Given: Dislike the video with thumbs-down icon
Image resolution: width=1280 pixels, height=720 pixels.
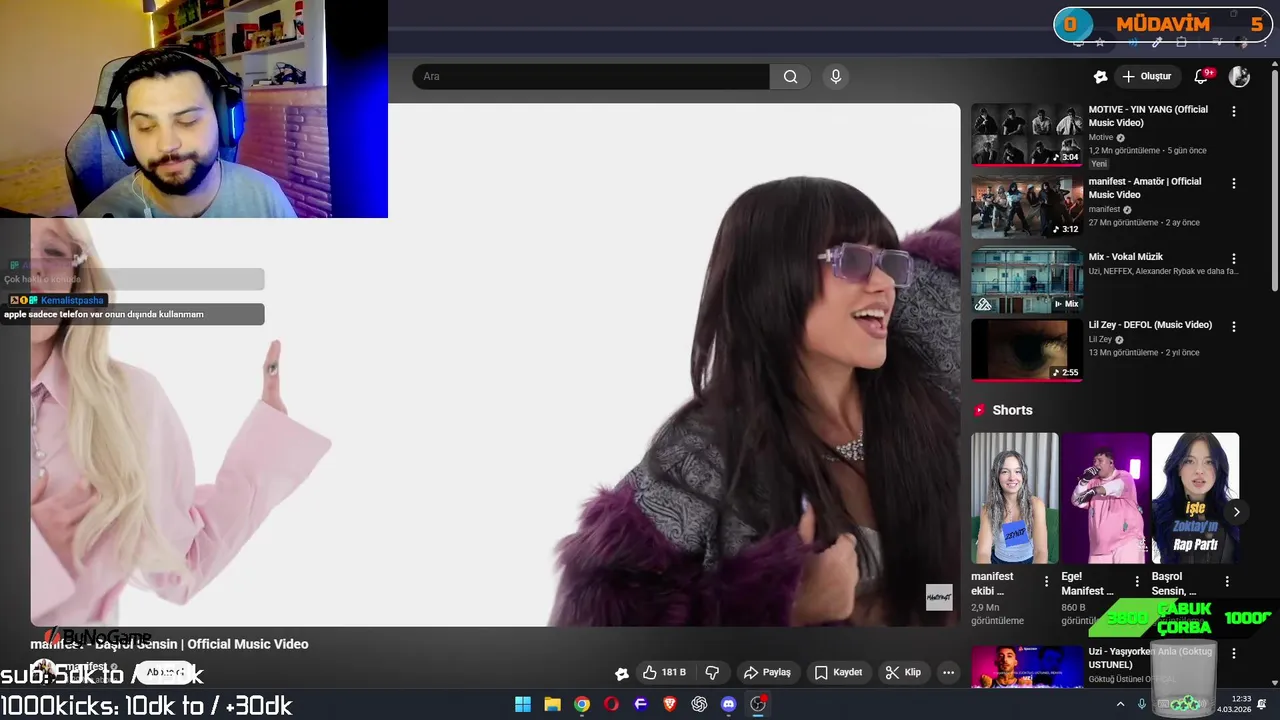Looking at the screenshot, I should coord(712,673).
